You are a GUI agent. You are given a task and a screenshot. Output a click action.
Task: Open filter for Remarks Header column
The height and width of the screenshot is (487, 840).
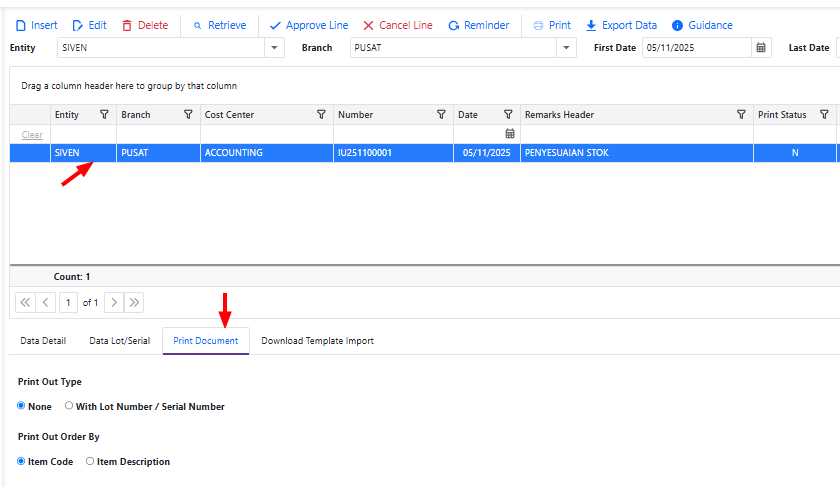[741, 115]
